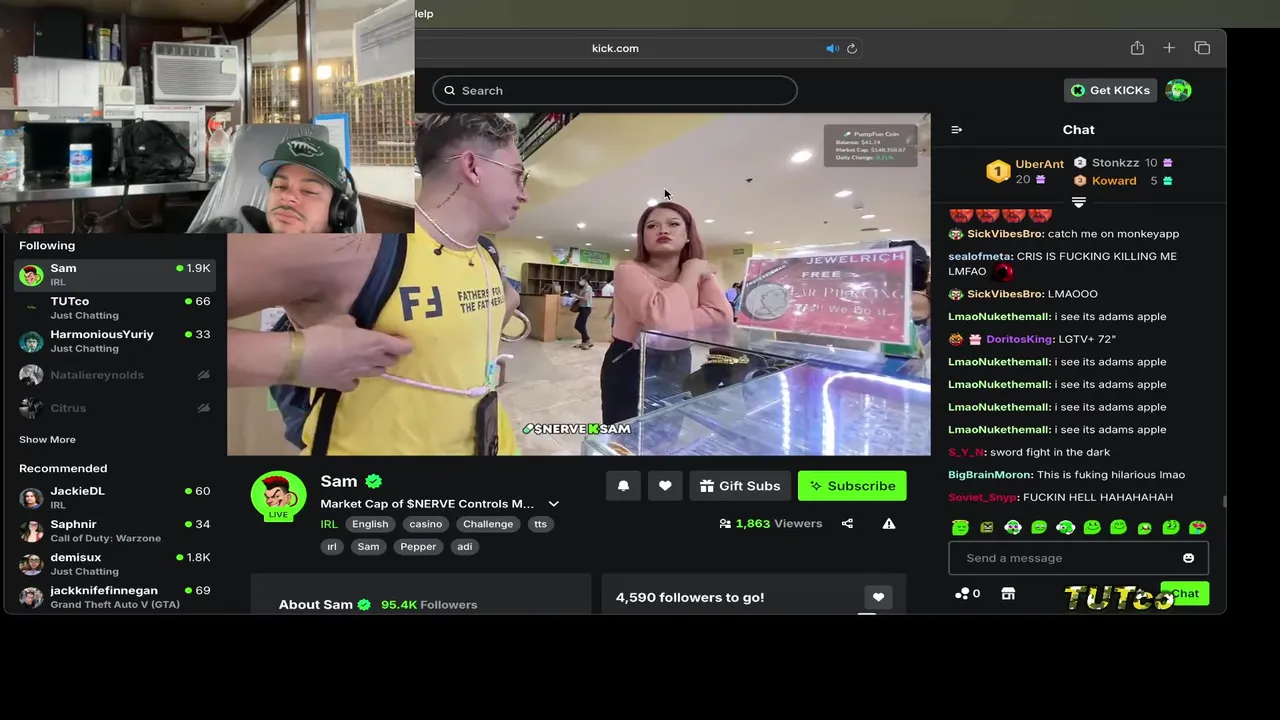This screenshot has height=720, width=1280.
Task: Select the IRL category link
Action: coord(329,524)
